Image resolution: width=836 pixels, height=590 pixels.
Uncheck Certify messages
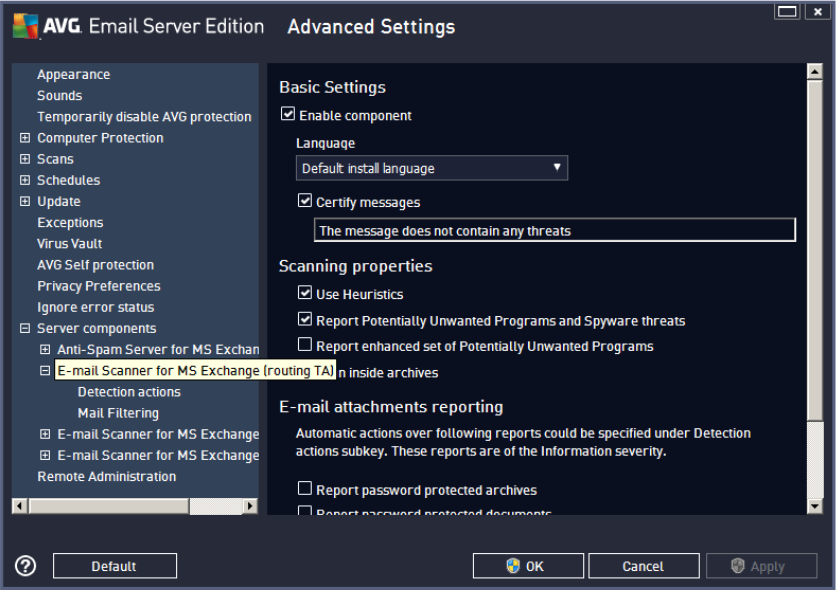pyautogui.click(x=304, y=200)
